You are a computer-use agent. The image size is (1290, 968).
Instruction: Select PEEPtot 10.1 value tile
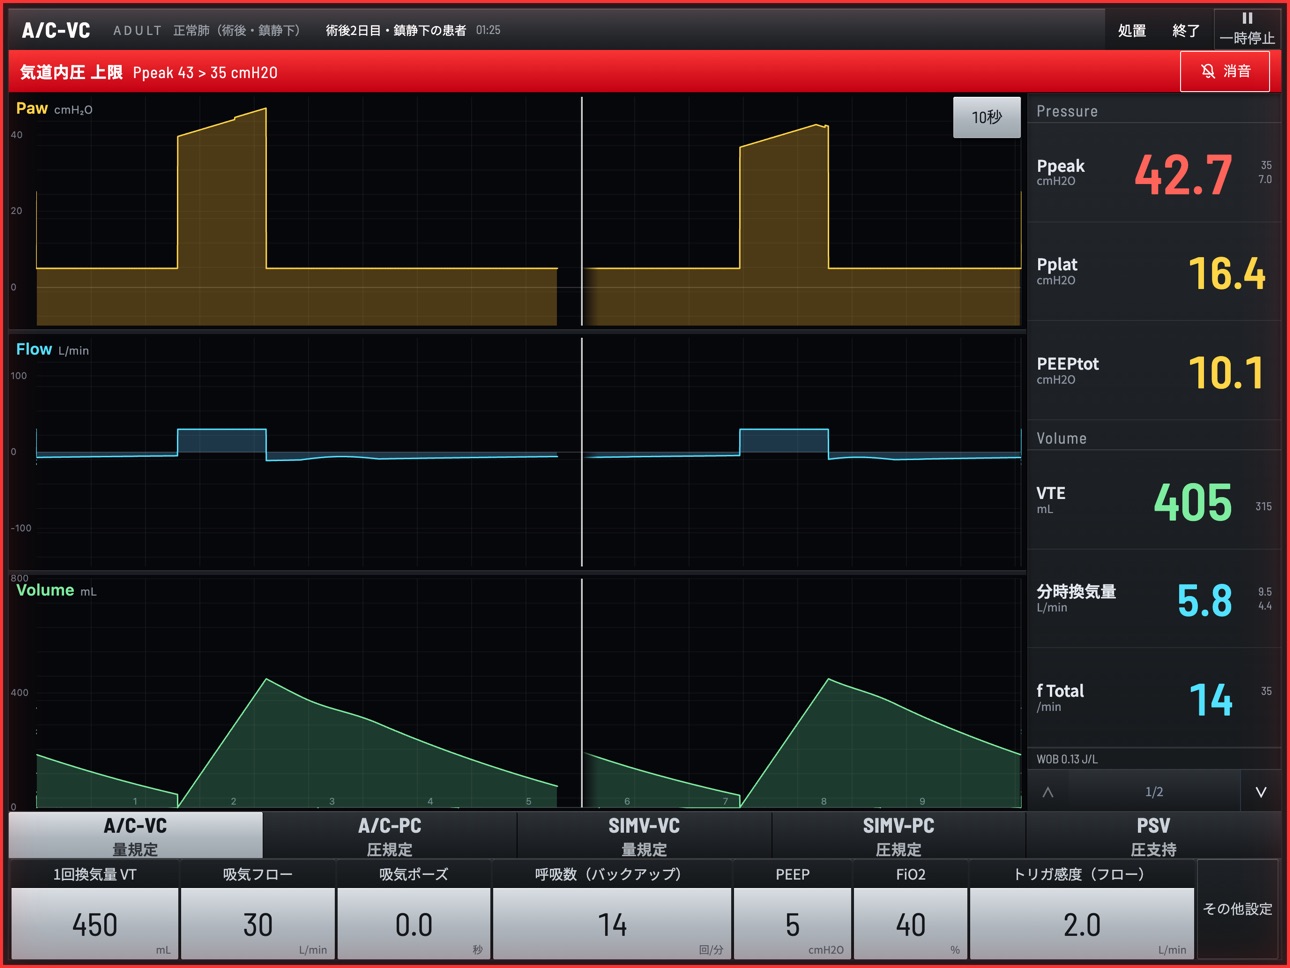[x=1154, y=371]
